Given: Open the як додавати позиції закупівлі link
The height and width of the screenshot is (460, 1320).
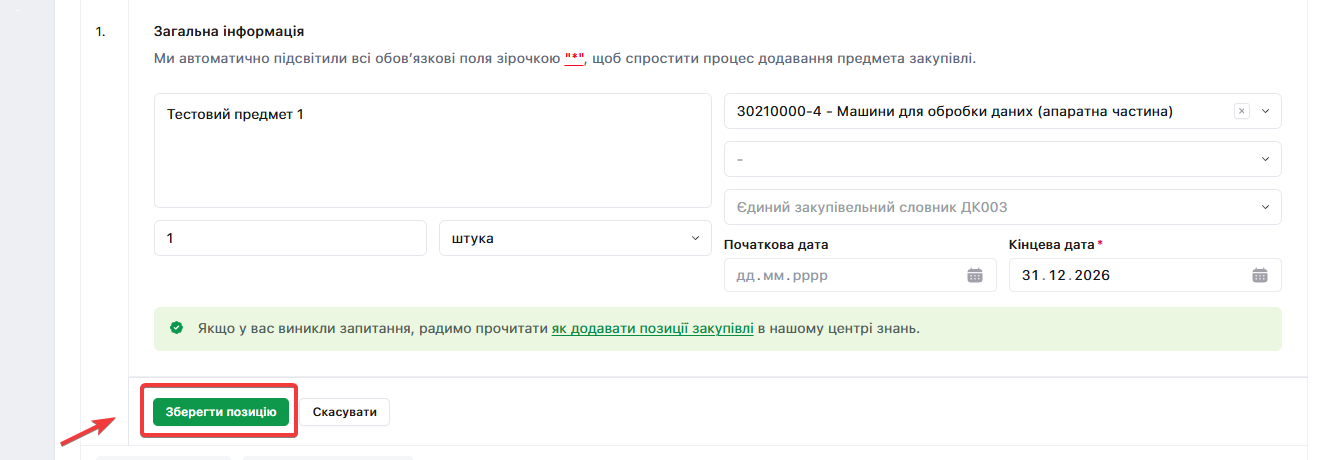Looking at the screenshot, I should coord(652,328).
